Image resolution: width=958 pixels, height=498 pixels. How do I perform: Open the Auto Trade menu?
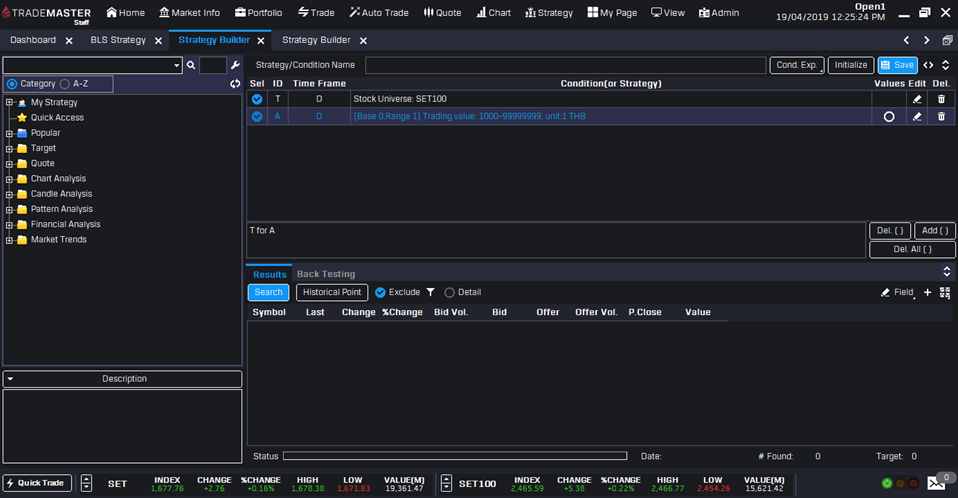click(379, 12)
